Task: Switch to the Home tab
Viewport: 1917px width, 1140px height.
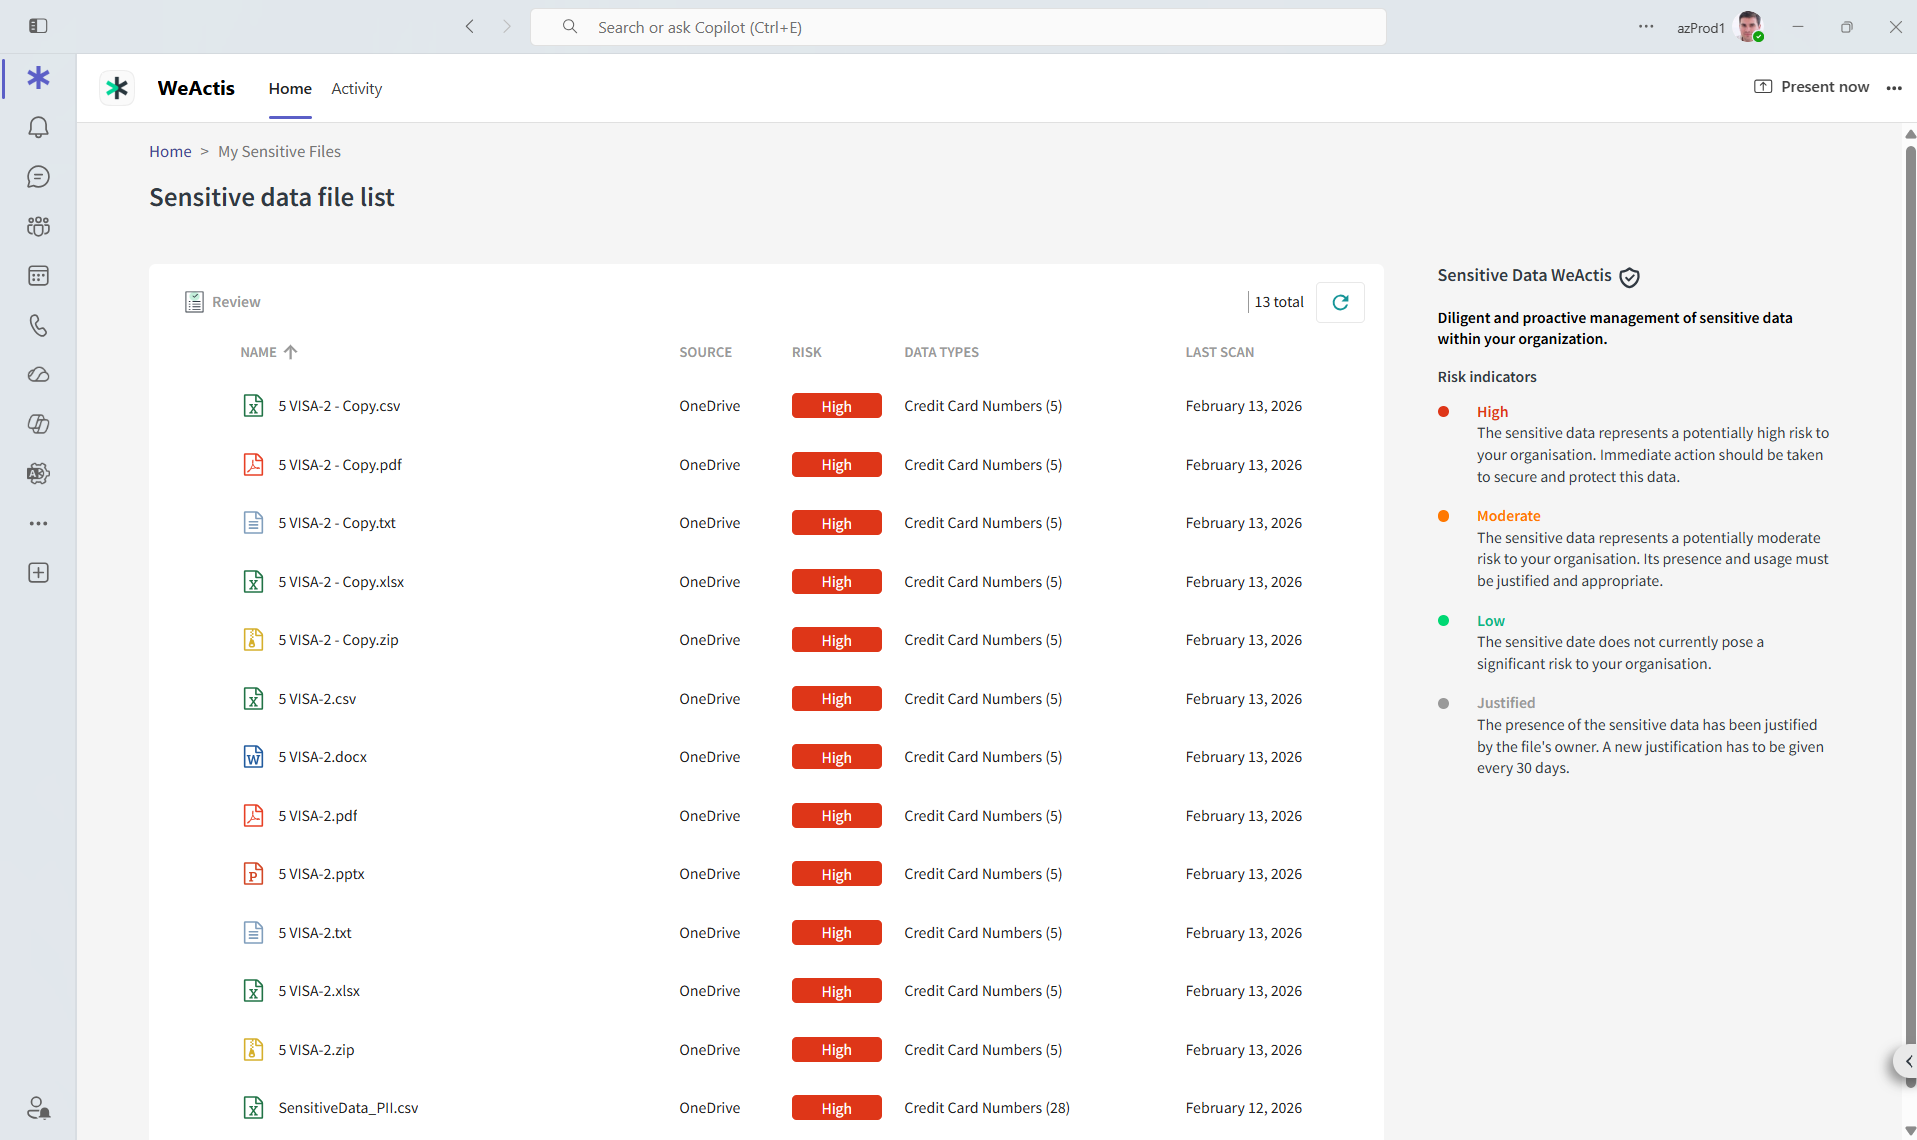Action: coord(290,88)
